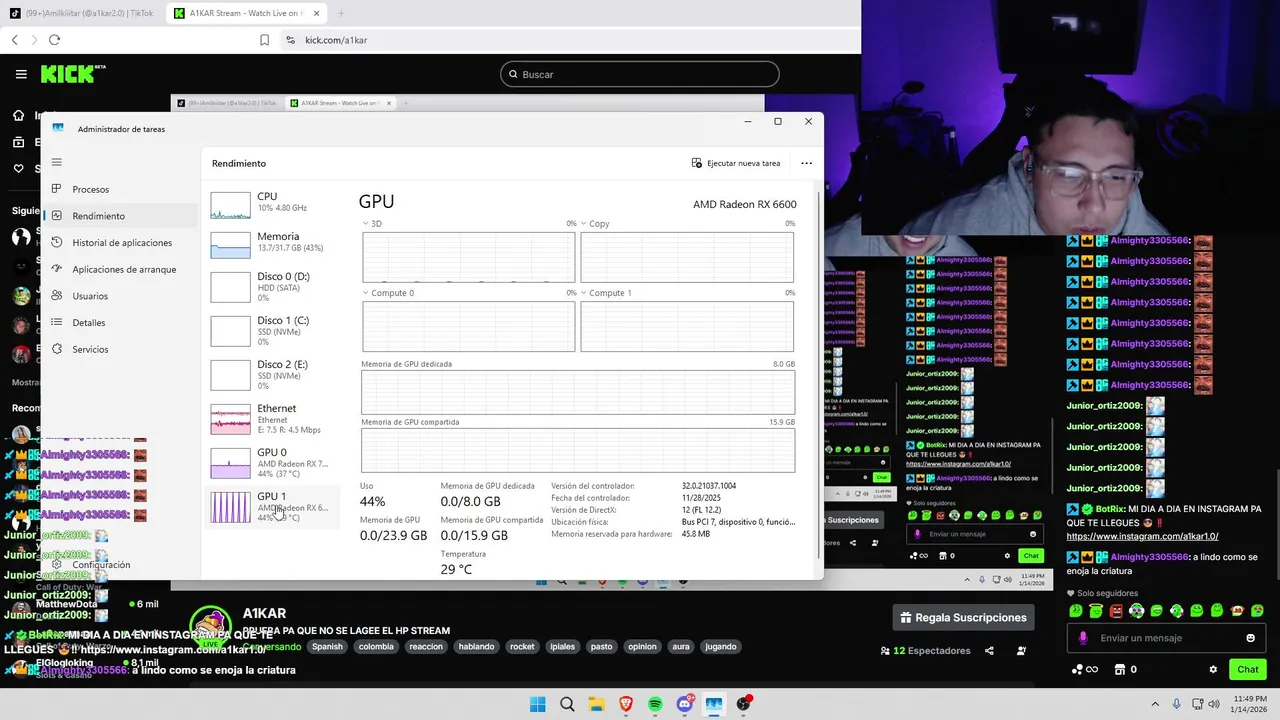Open a new browser tab
The height and width of the screenshot is (720, 1280).
click(340, 13)
